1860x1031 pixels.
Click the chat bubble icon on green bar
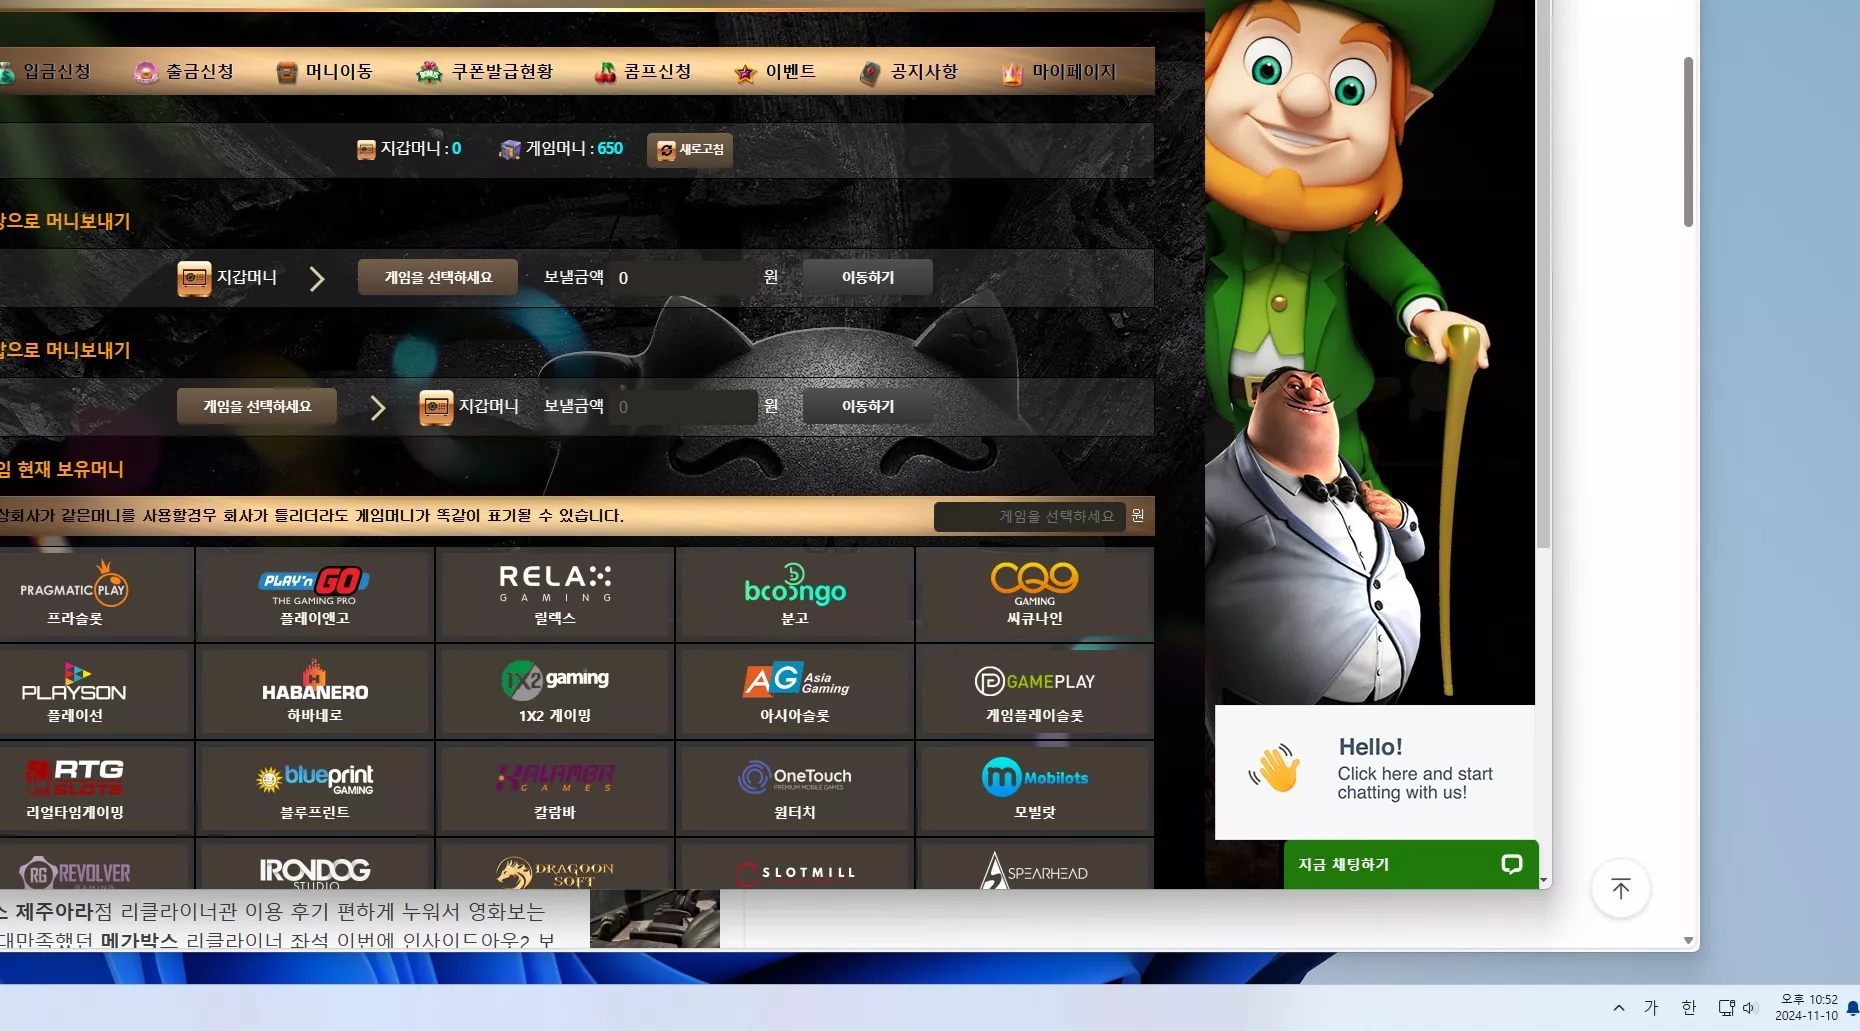(x=1512, y=864)
